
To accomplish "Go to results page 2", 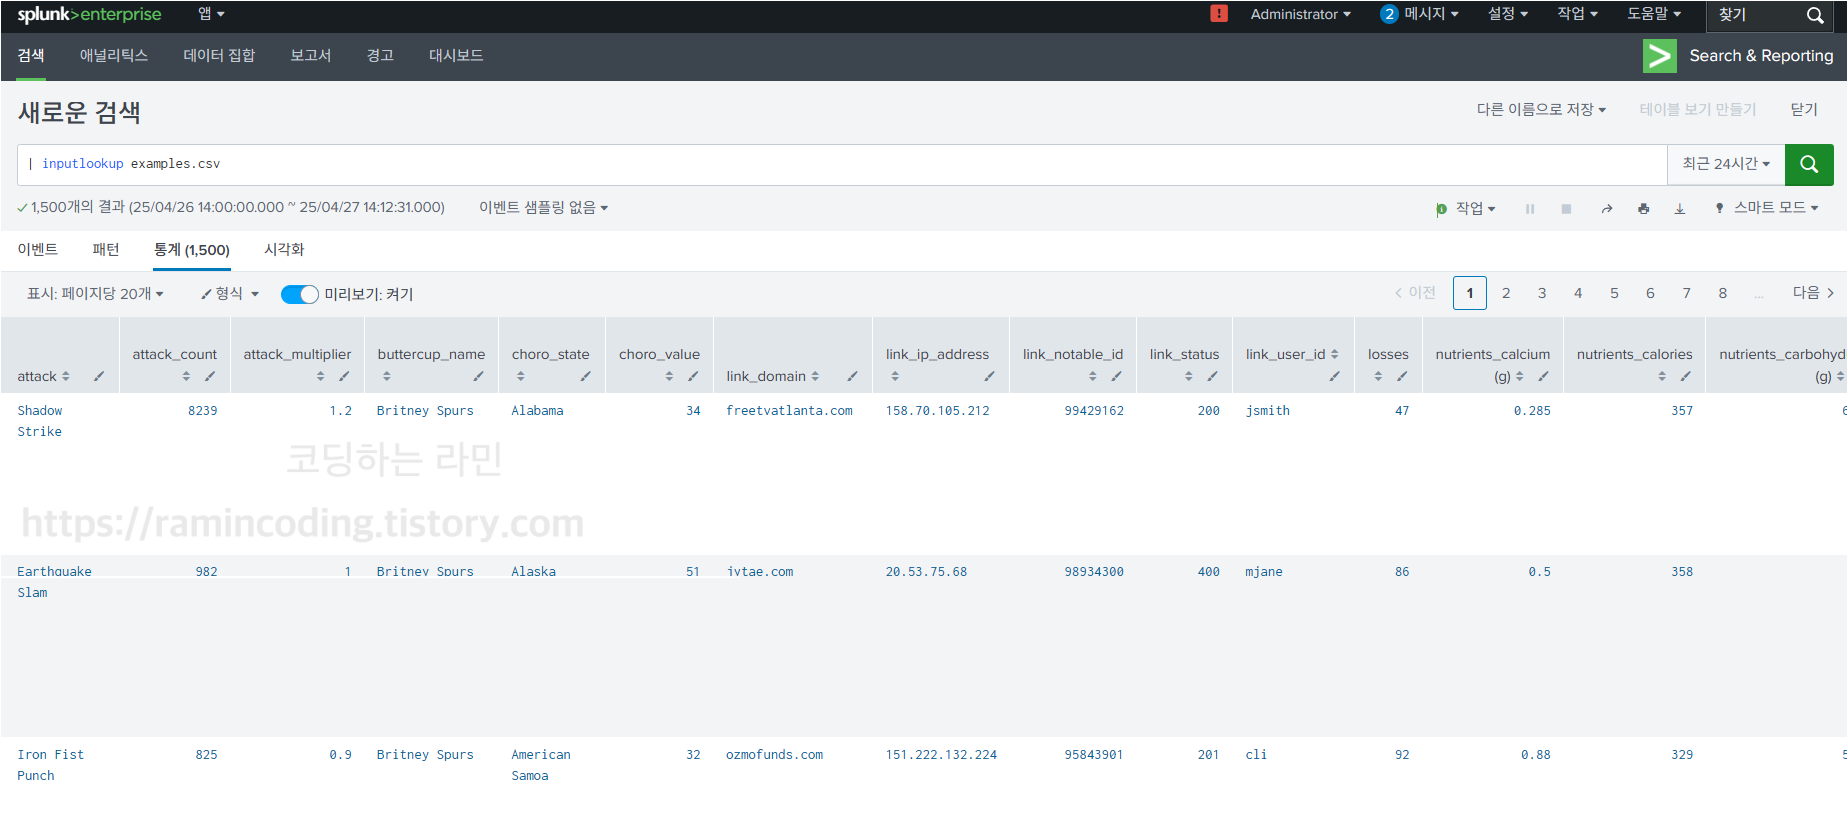I will tap(1506, 293).
